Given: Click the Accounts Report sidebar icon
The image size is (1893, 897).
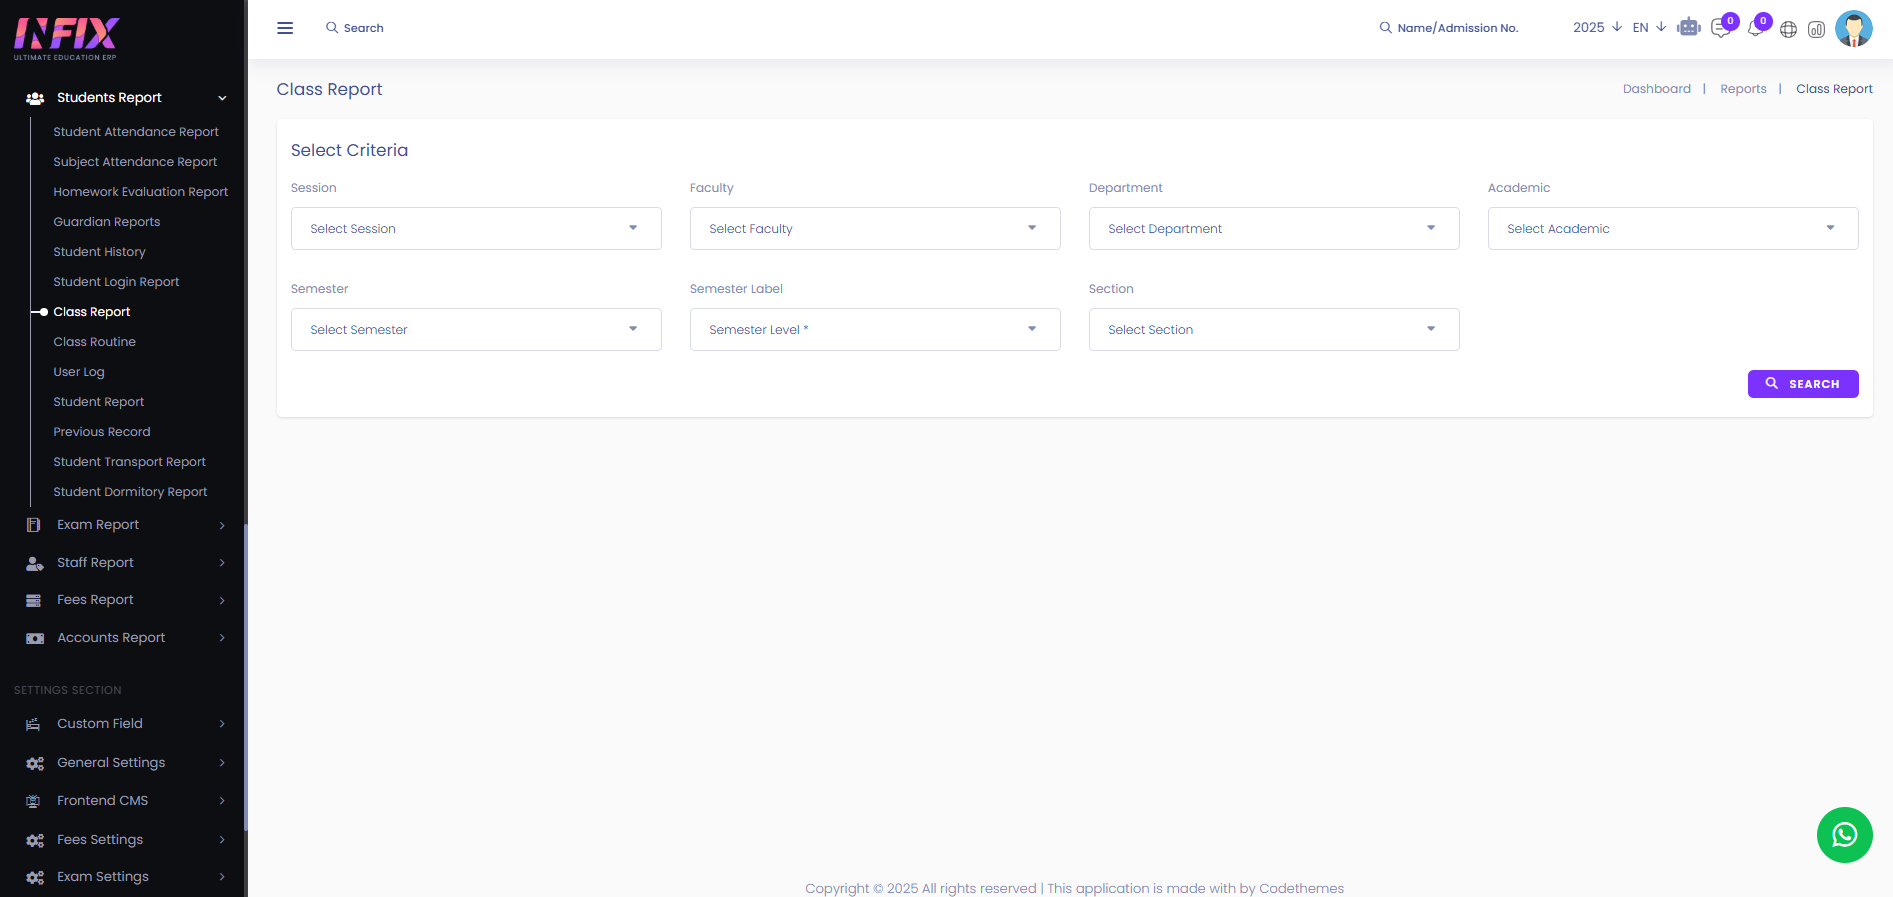Looking at the screenshot, I should (x=35, y=638).
